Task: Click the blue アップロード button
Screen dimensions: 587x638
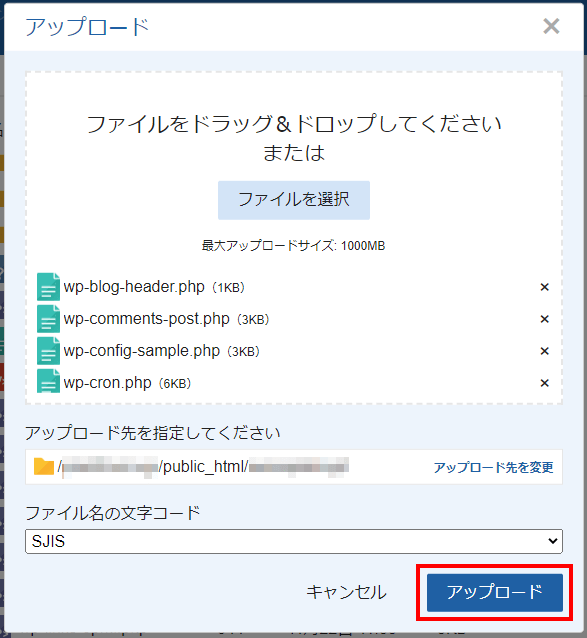Action: pos(495,592)
